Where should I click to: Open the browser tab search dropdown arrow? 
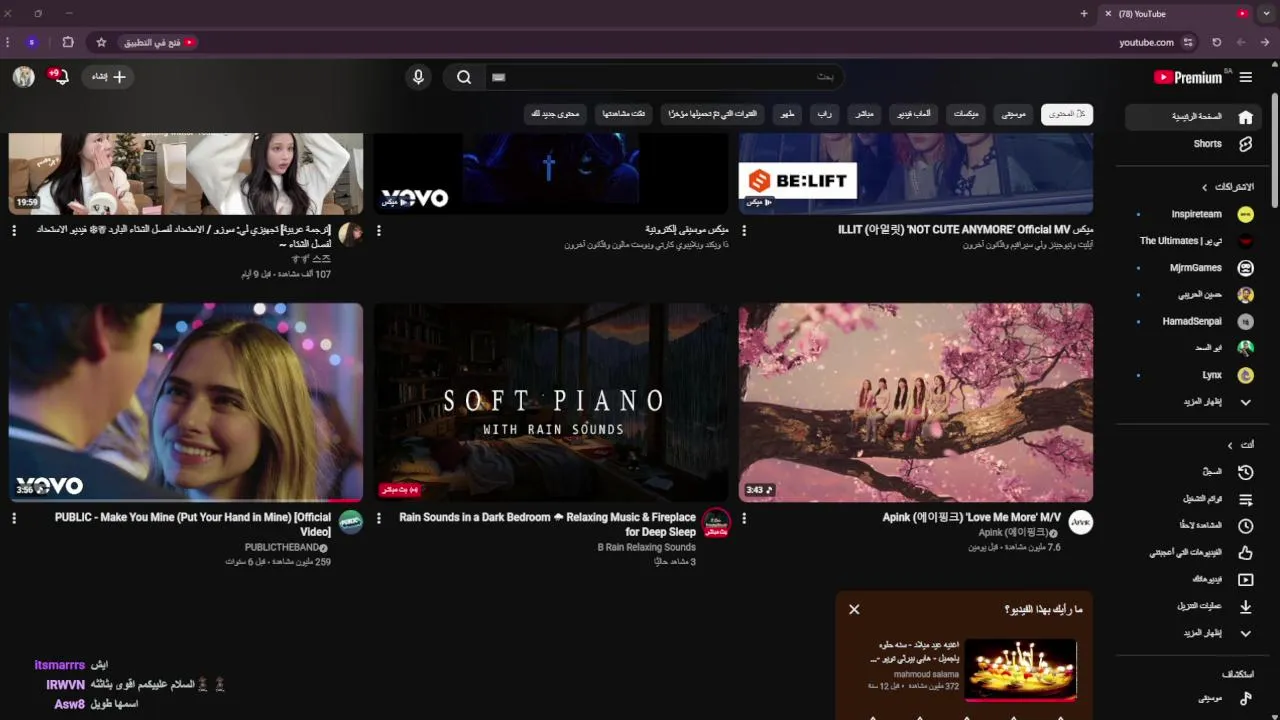1266,13
